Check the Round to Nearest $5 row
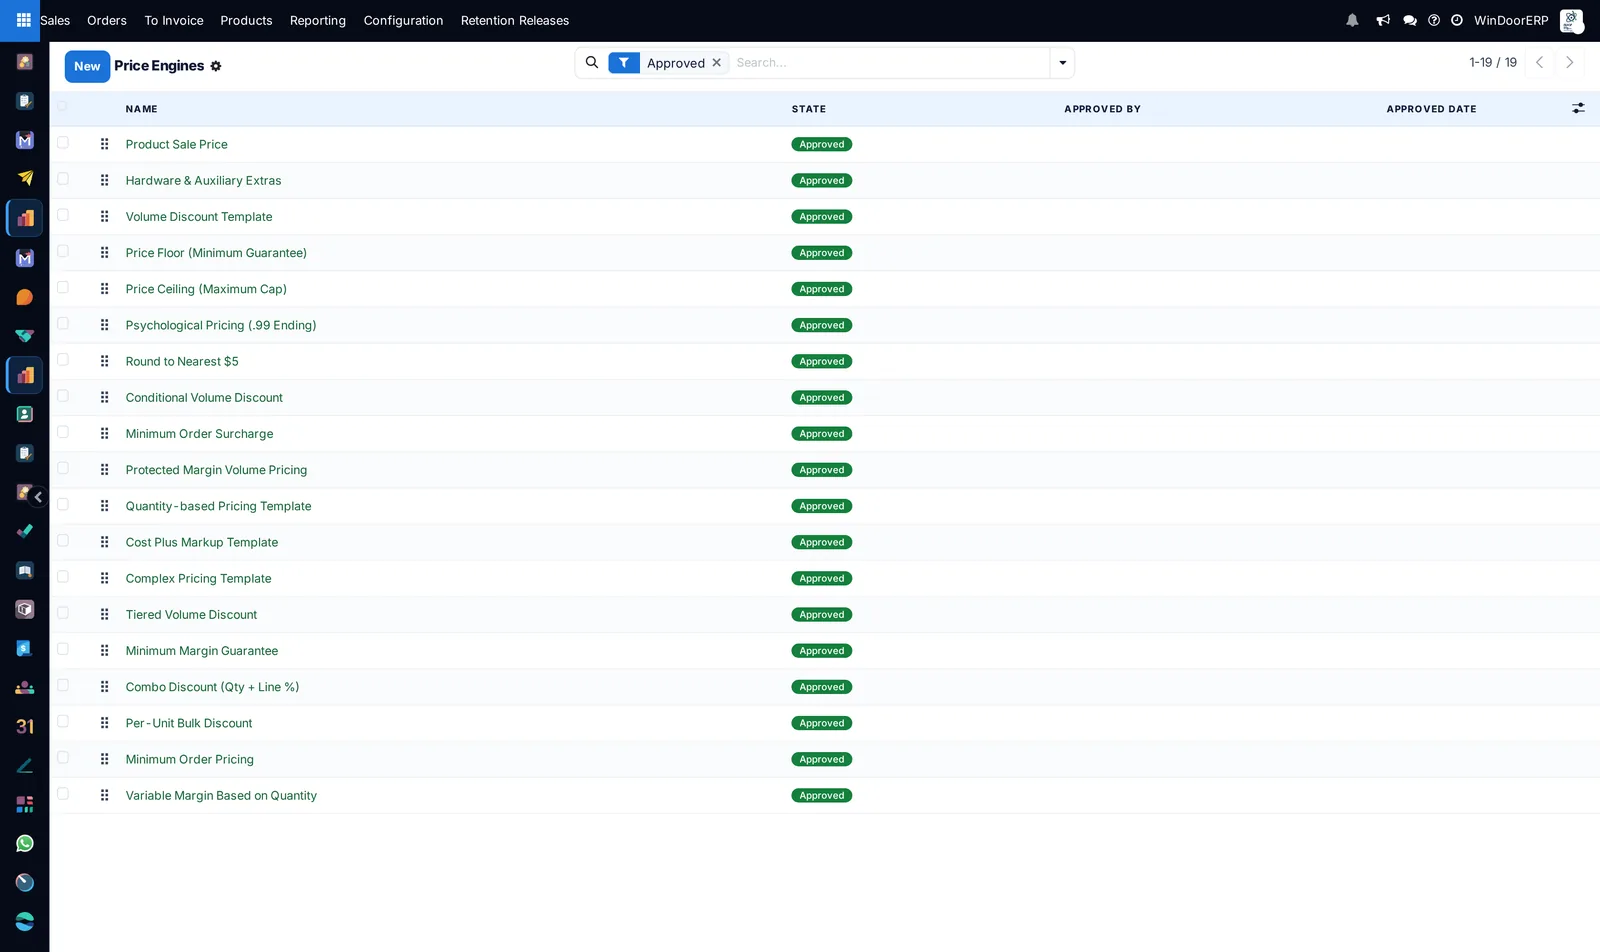1600x952 pixels. click(x=63, y=360)
